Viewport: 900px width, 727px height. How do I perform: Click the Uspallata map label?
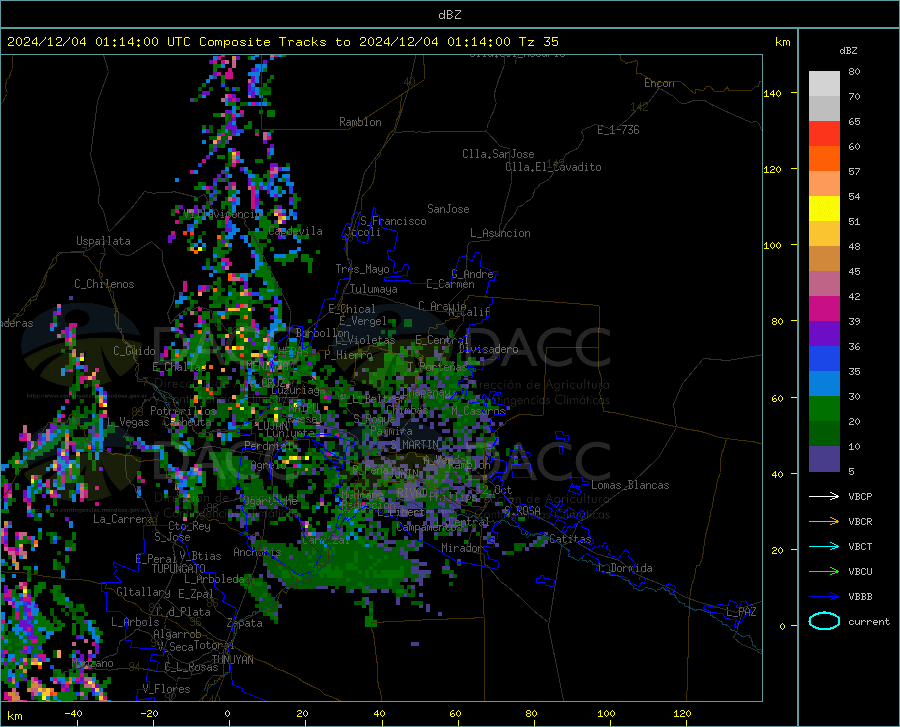103,241
